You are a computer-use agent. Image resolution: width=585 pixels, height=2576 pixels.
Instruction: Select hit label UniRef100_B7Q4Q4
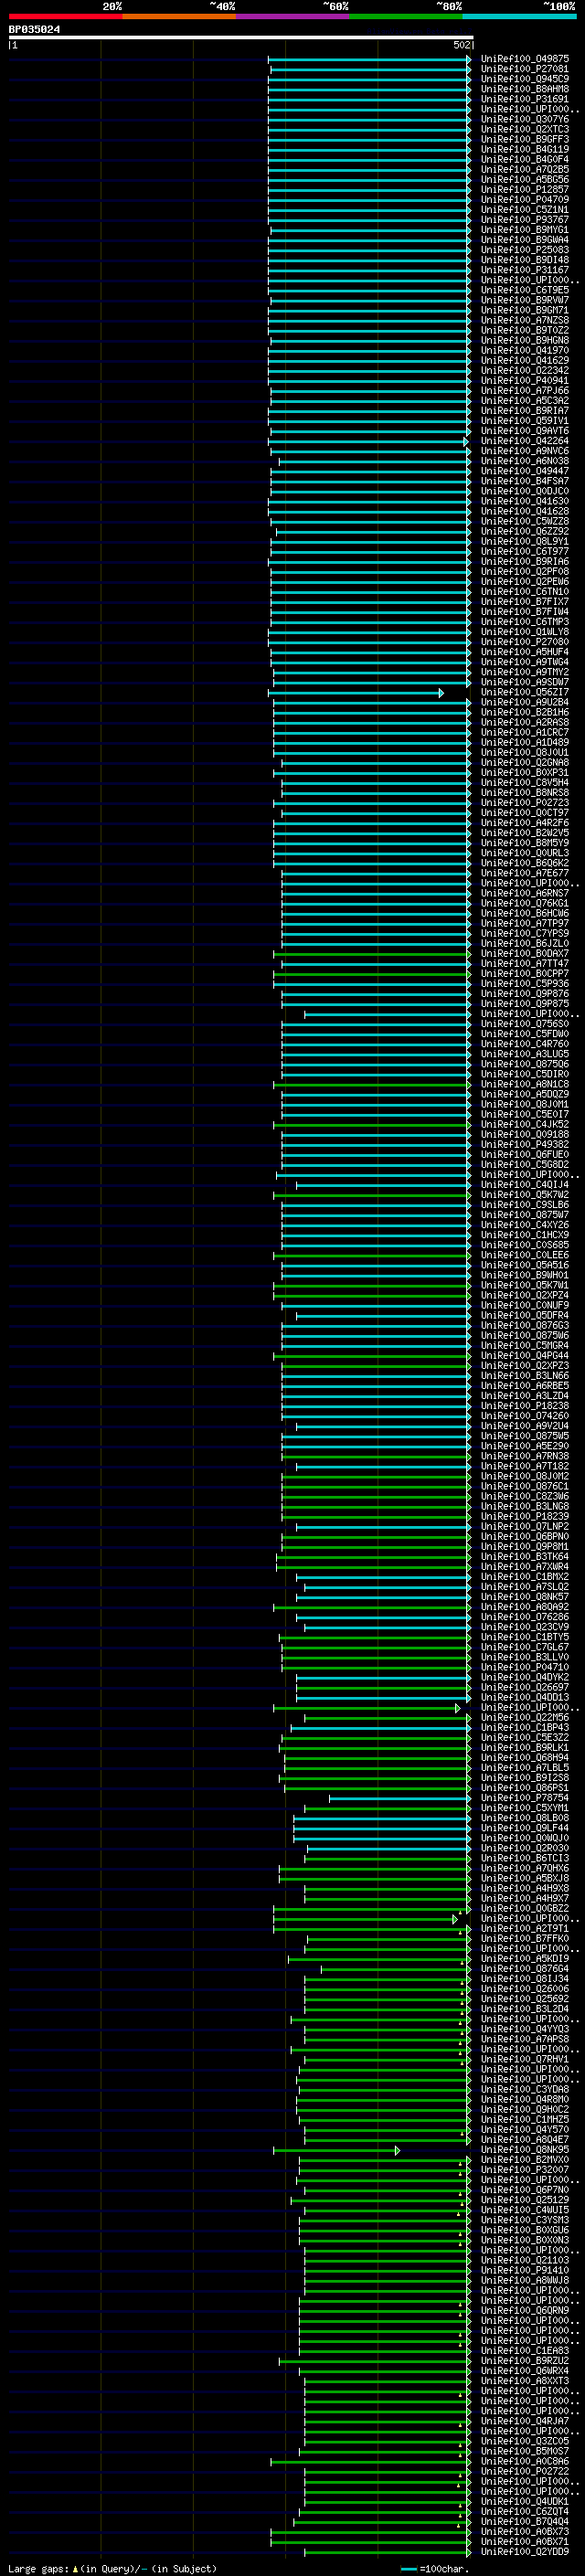pyautogui.click(x=525, y=2521)
